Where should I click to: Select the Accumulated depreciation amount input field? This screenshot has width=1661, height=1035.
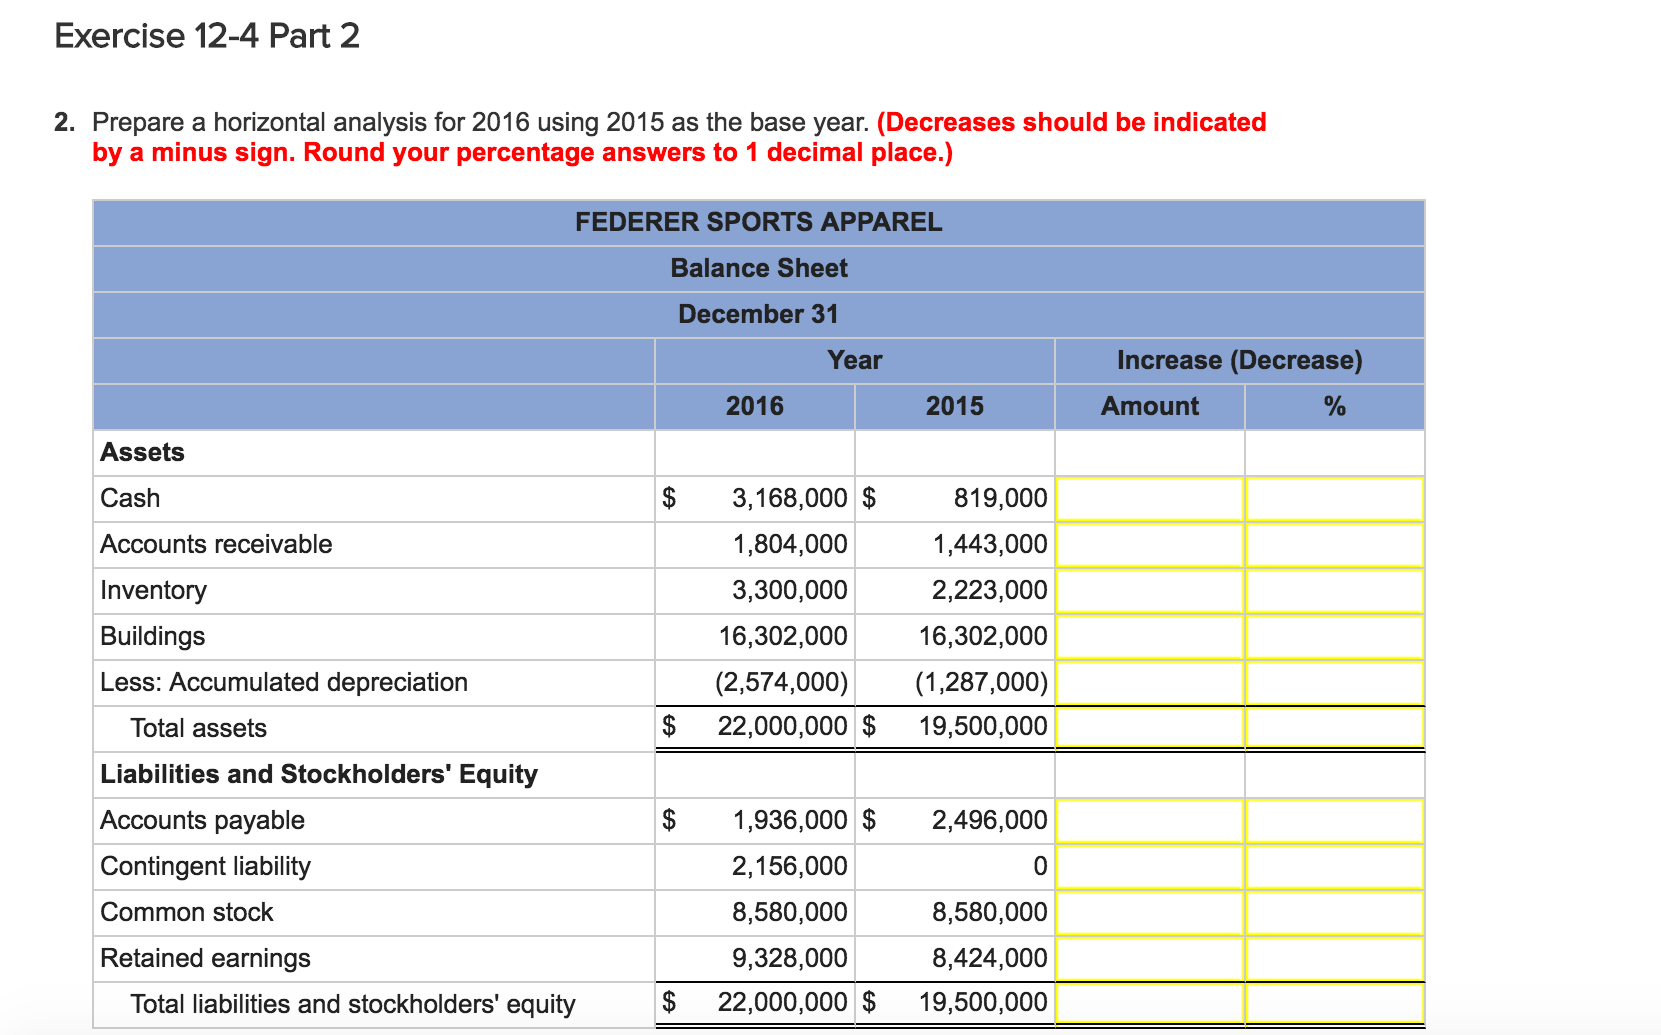pos(1148,682)
